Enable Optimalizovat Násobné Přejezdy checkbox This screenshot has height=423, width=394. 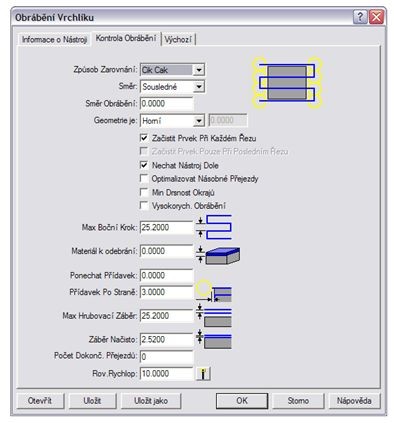point(144,179)
